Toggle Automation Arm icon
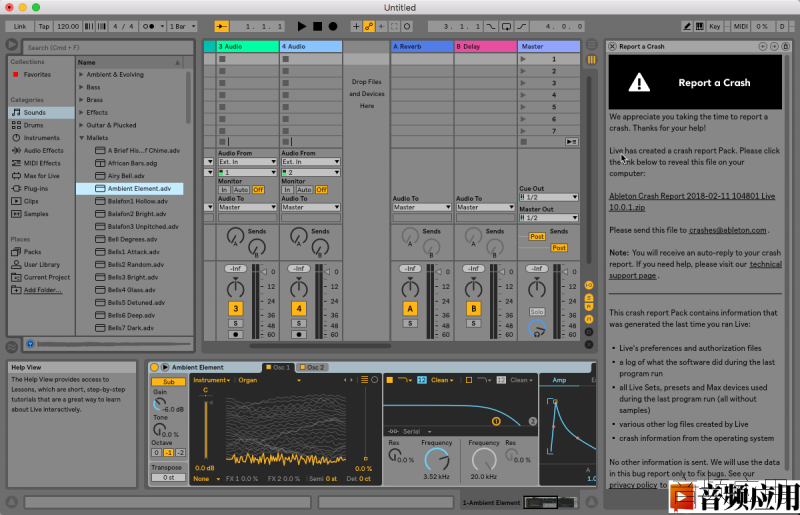This screenshot has width=800, height=515. point(368,27)
